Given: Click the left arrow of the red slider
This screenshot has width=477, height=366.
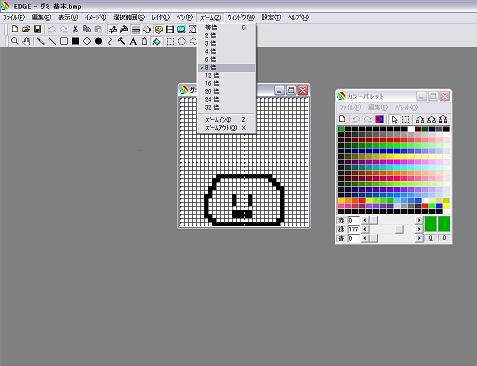Looking at the screenshot, I should coord(365,220).
